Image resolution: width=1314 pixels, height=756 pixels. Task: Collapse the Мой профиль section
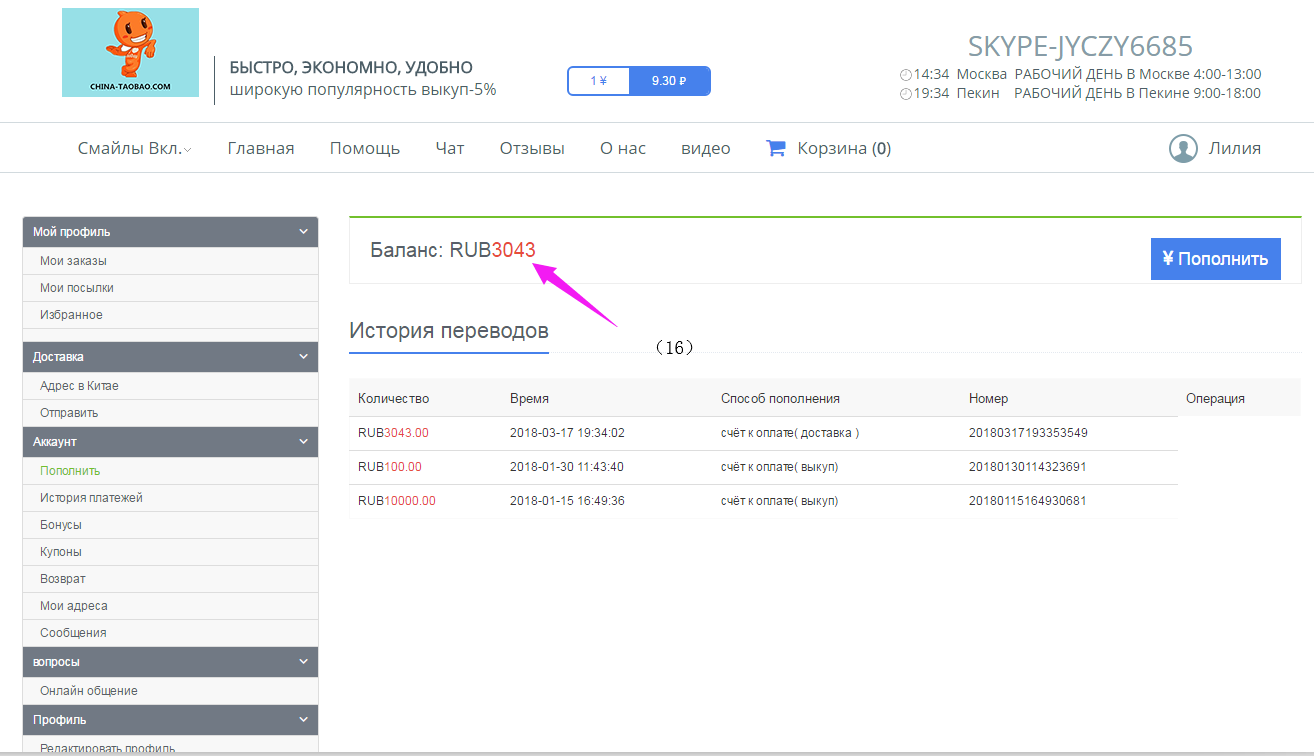click(x=304, y=232)
